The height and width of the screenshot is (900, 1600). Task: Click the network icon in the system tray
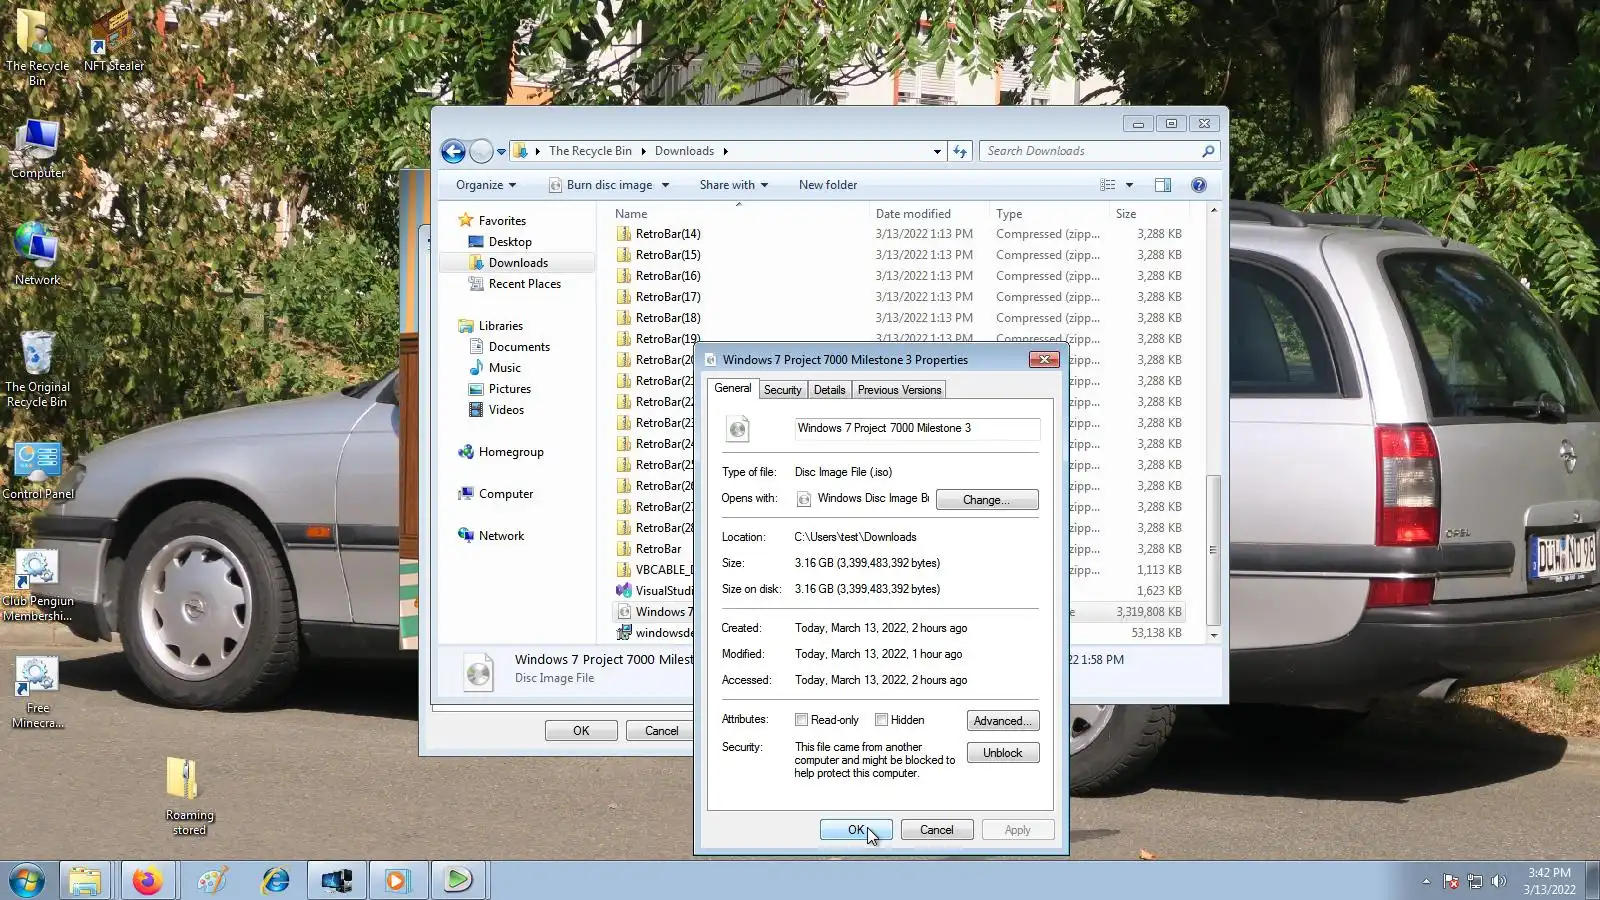pyautogui.click(x=1475, y=881)
